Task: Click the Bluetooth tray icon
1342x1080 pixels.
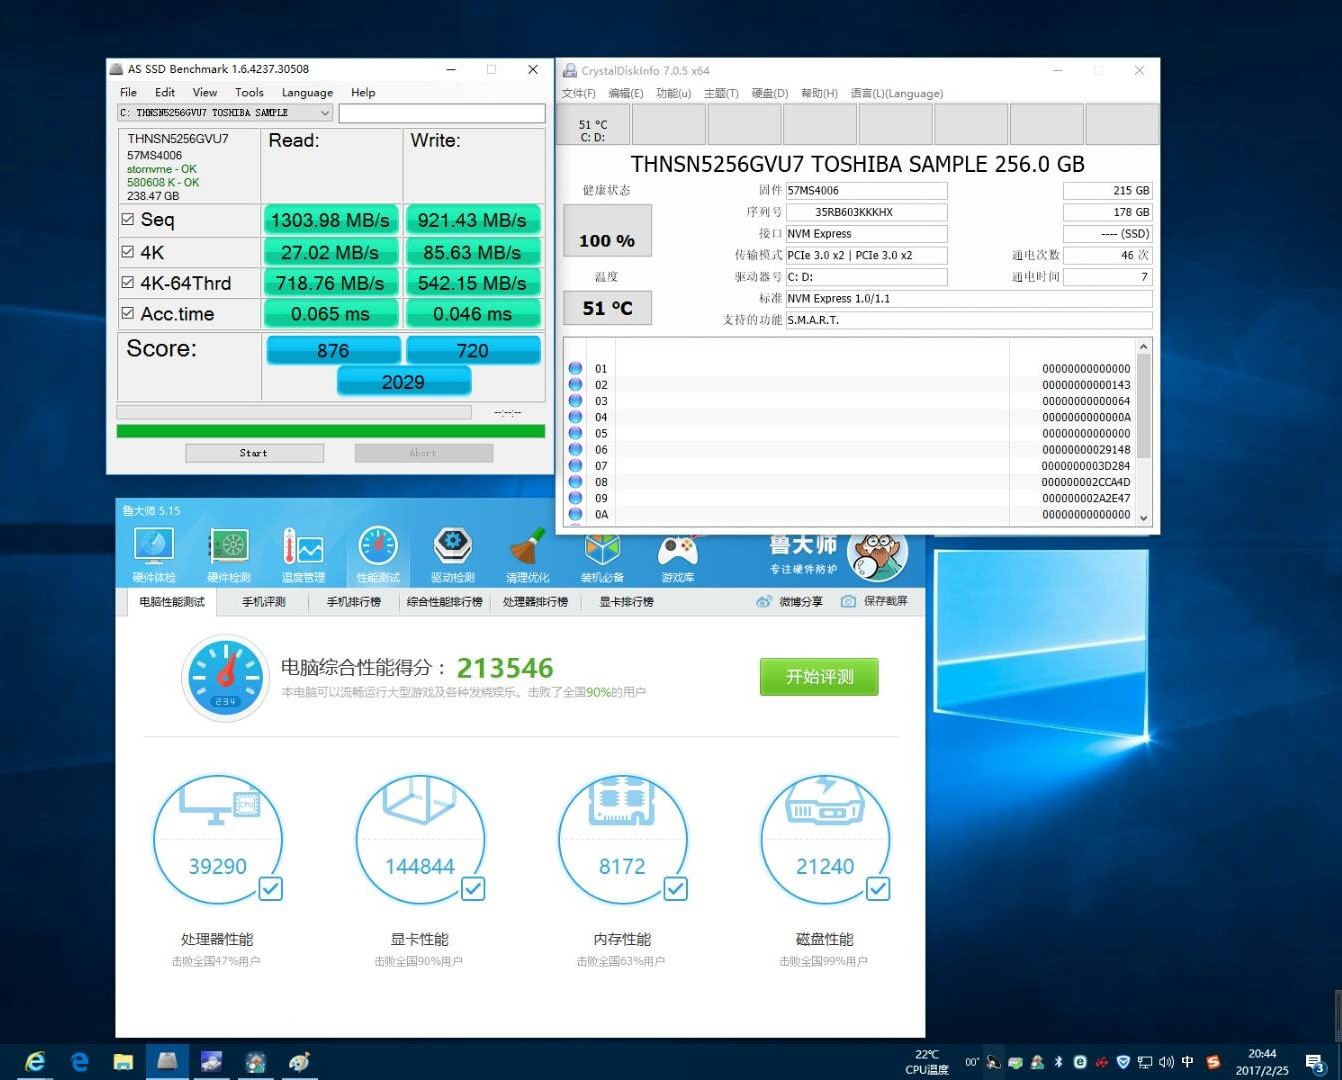Action: click(1058, 1062)
